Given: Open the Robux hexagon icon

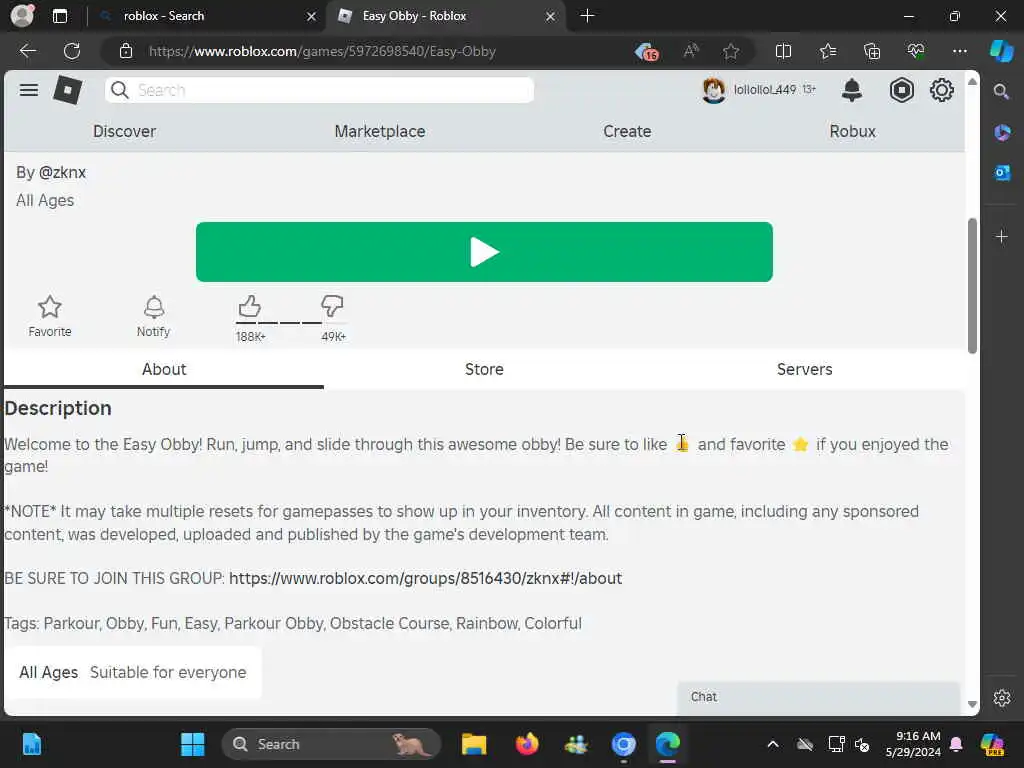Looking at the screenshot, I should pyautogui.click(x=901, y=90).
